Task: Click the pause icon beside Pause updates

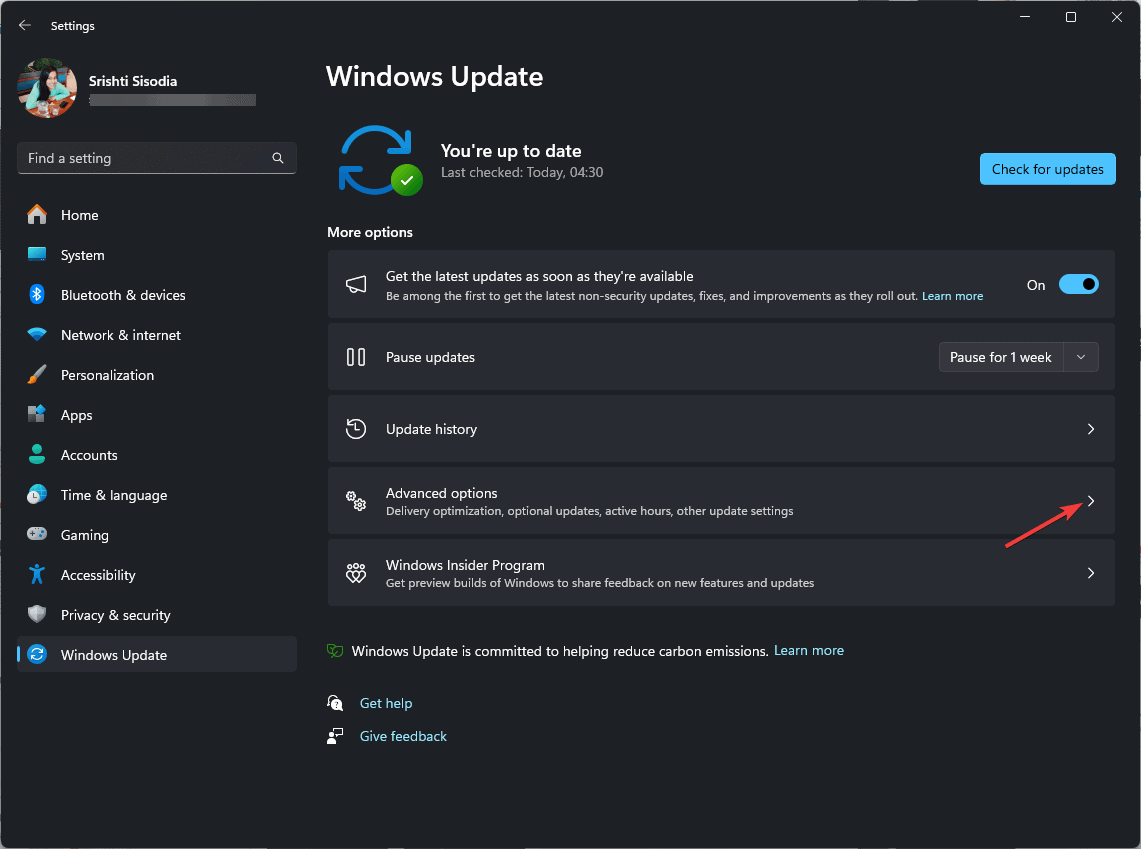Action: [356, 357]
